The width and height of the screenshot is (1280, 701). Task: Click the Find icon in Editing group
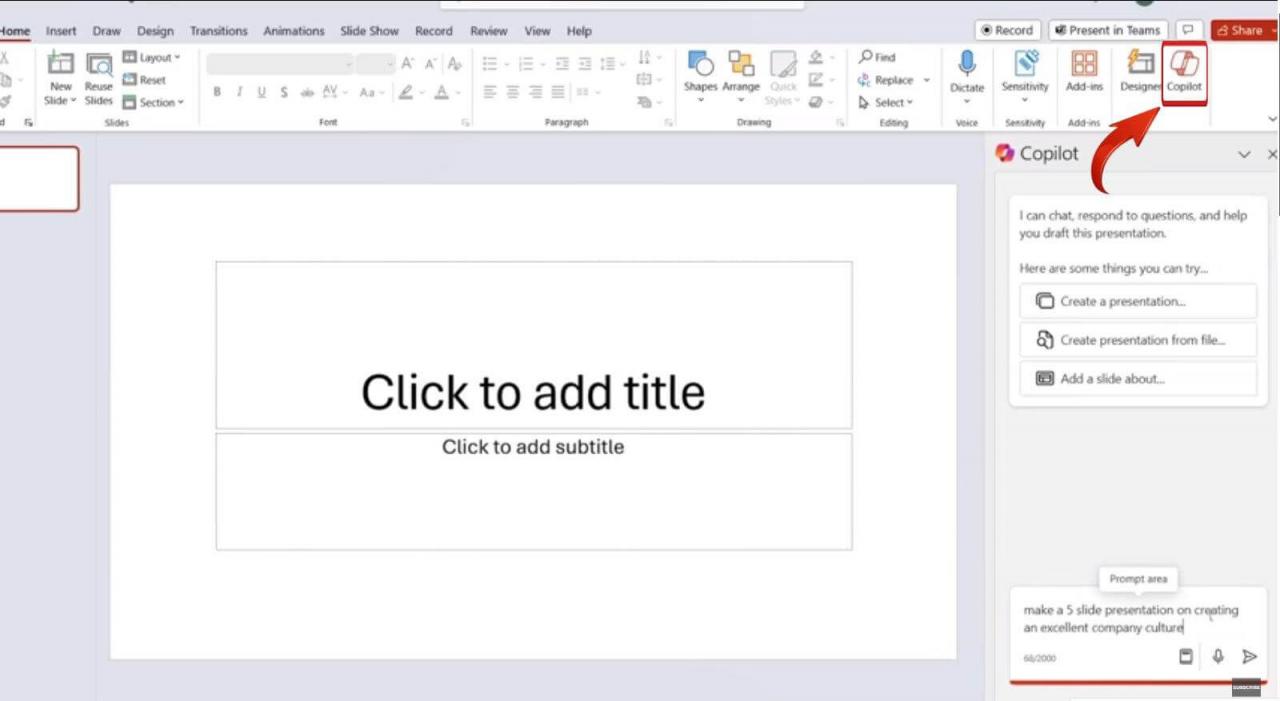pyautogui.click(x=878, y=57)
